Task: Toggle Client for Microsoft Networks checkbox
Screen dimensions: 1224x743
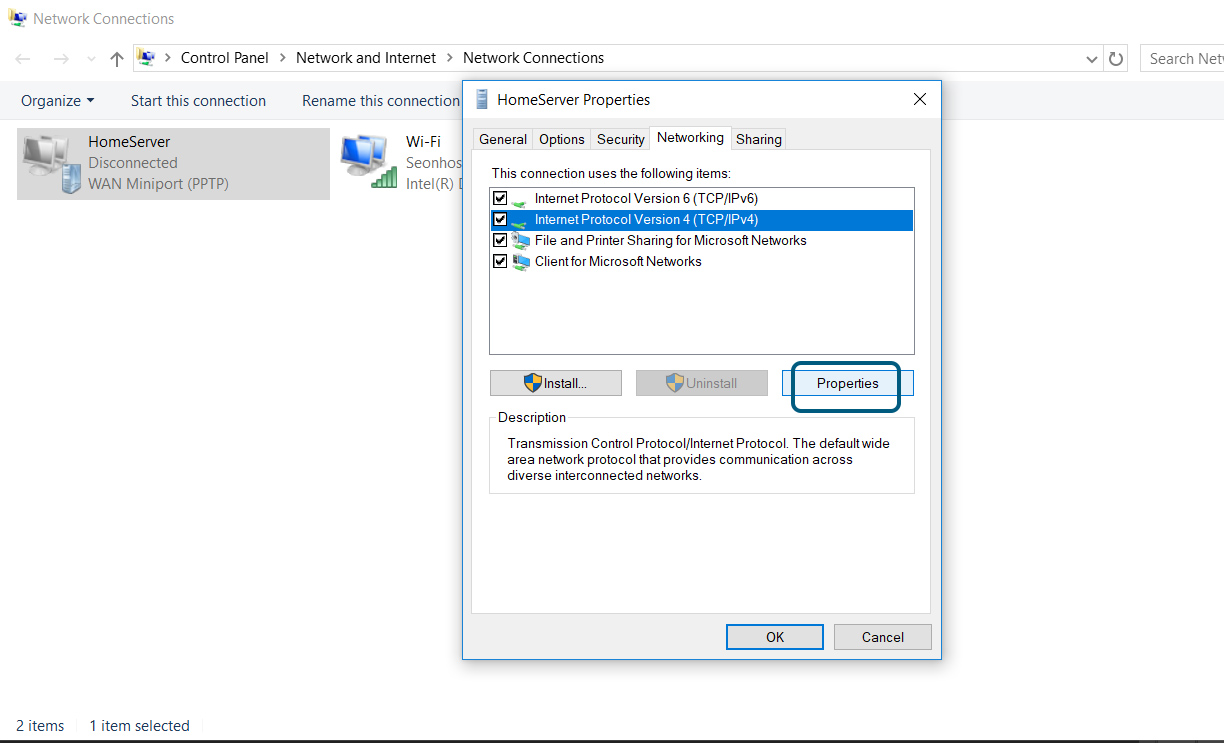Action: tap(500, 262)
